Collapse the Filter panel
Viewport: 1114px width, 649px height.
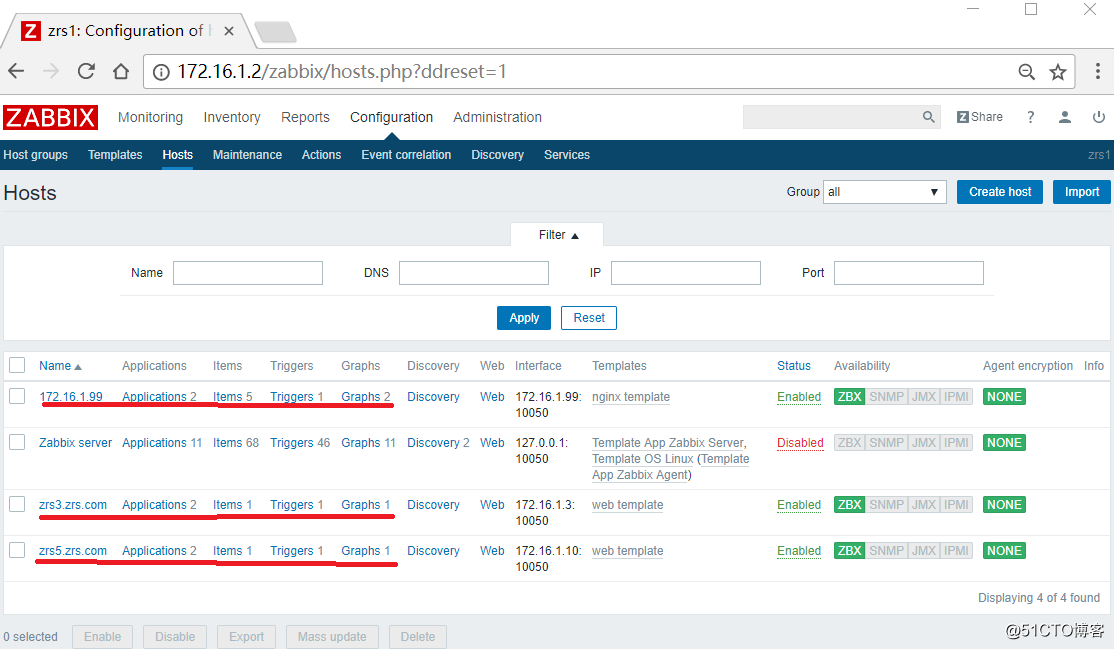(x=558, y=235)
